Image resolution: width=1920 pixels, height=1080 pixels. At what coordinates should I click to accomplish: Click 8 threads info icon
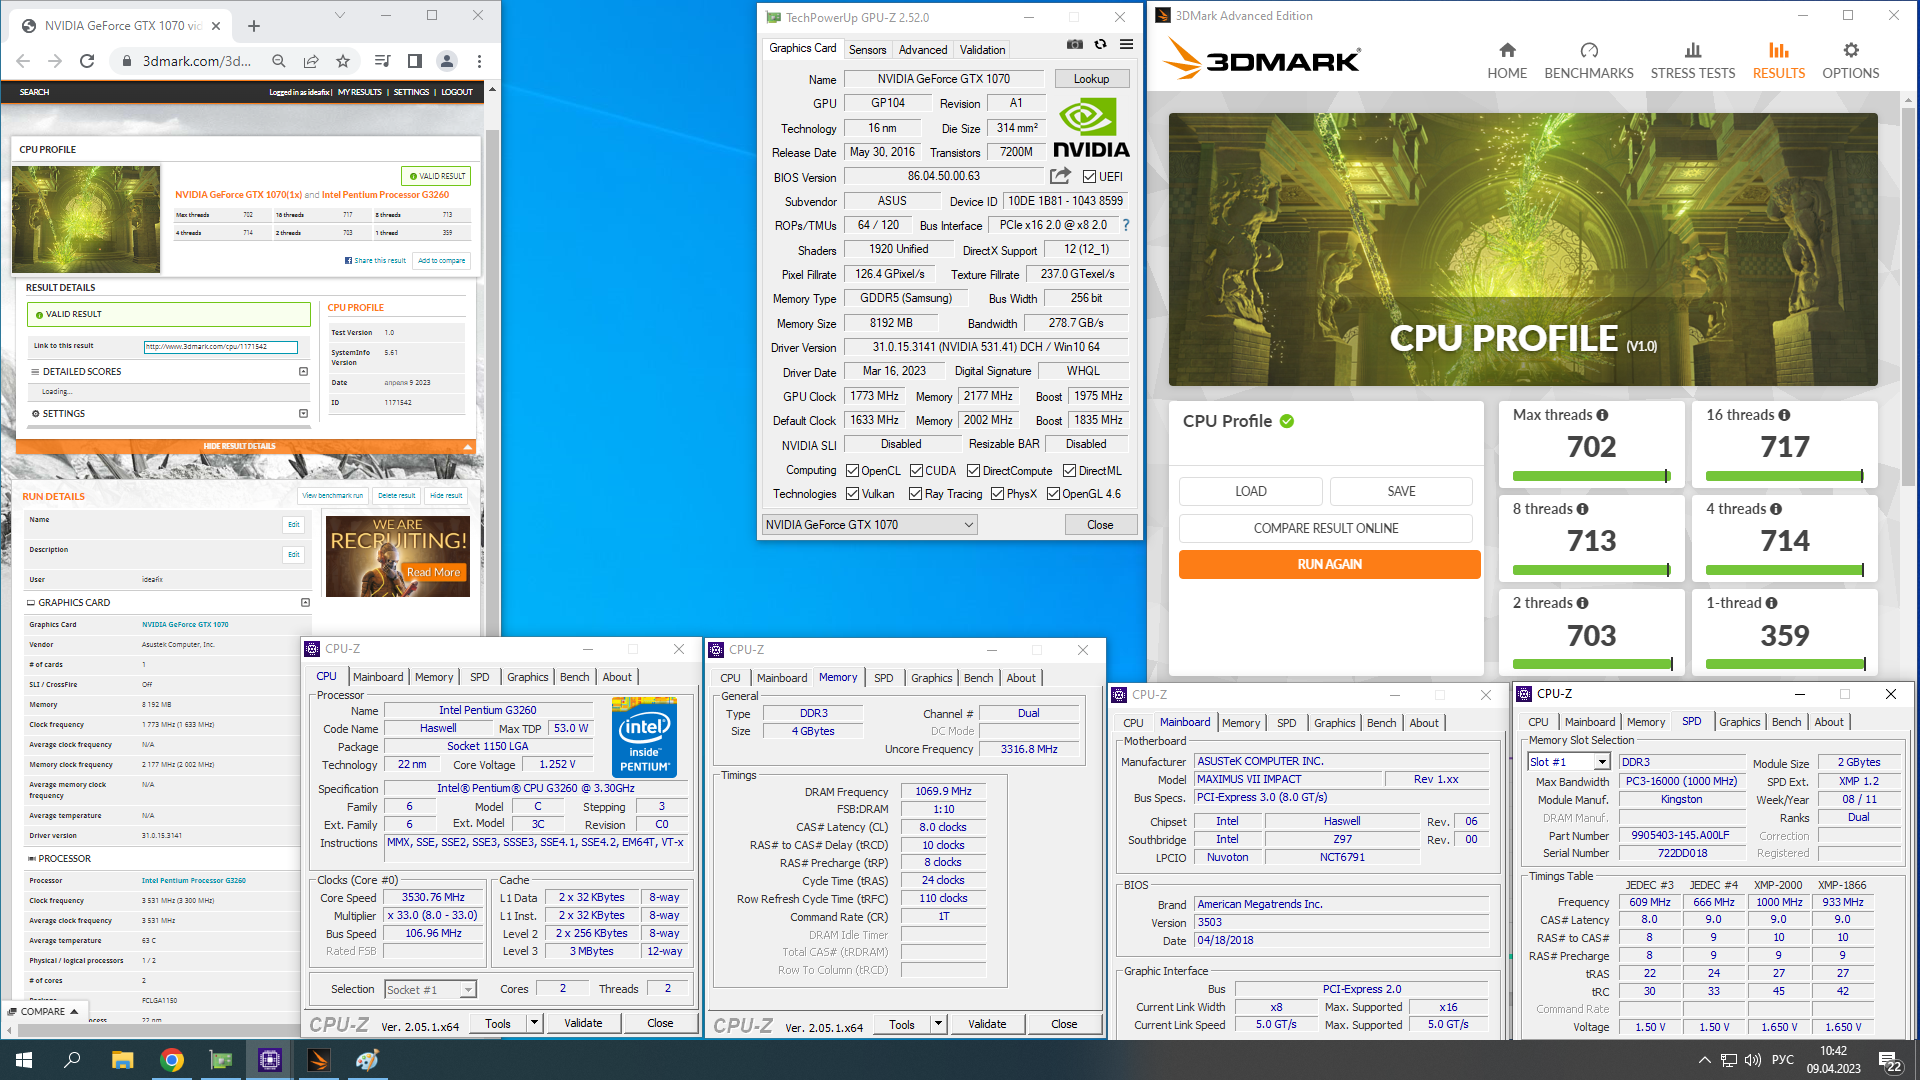[1582, 509]
